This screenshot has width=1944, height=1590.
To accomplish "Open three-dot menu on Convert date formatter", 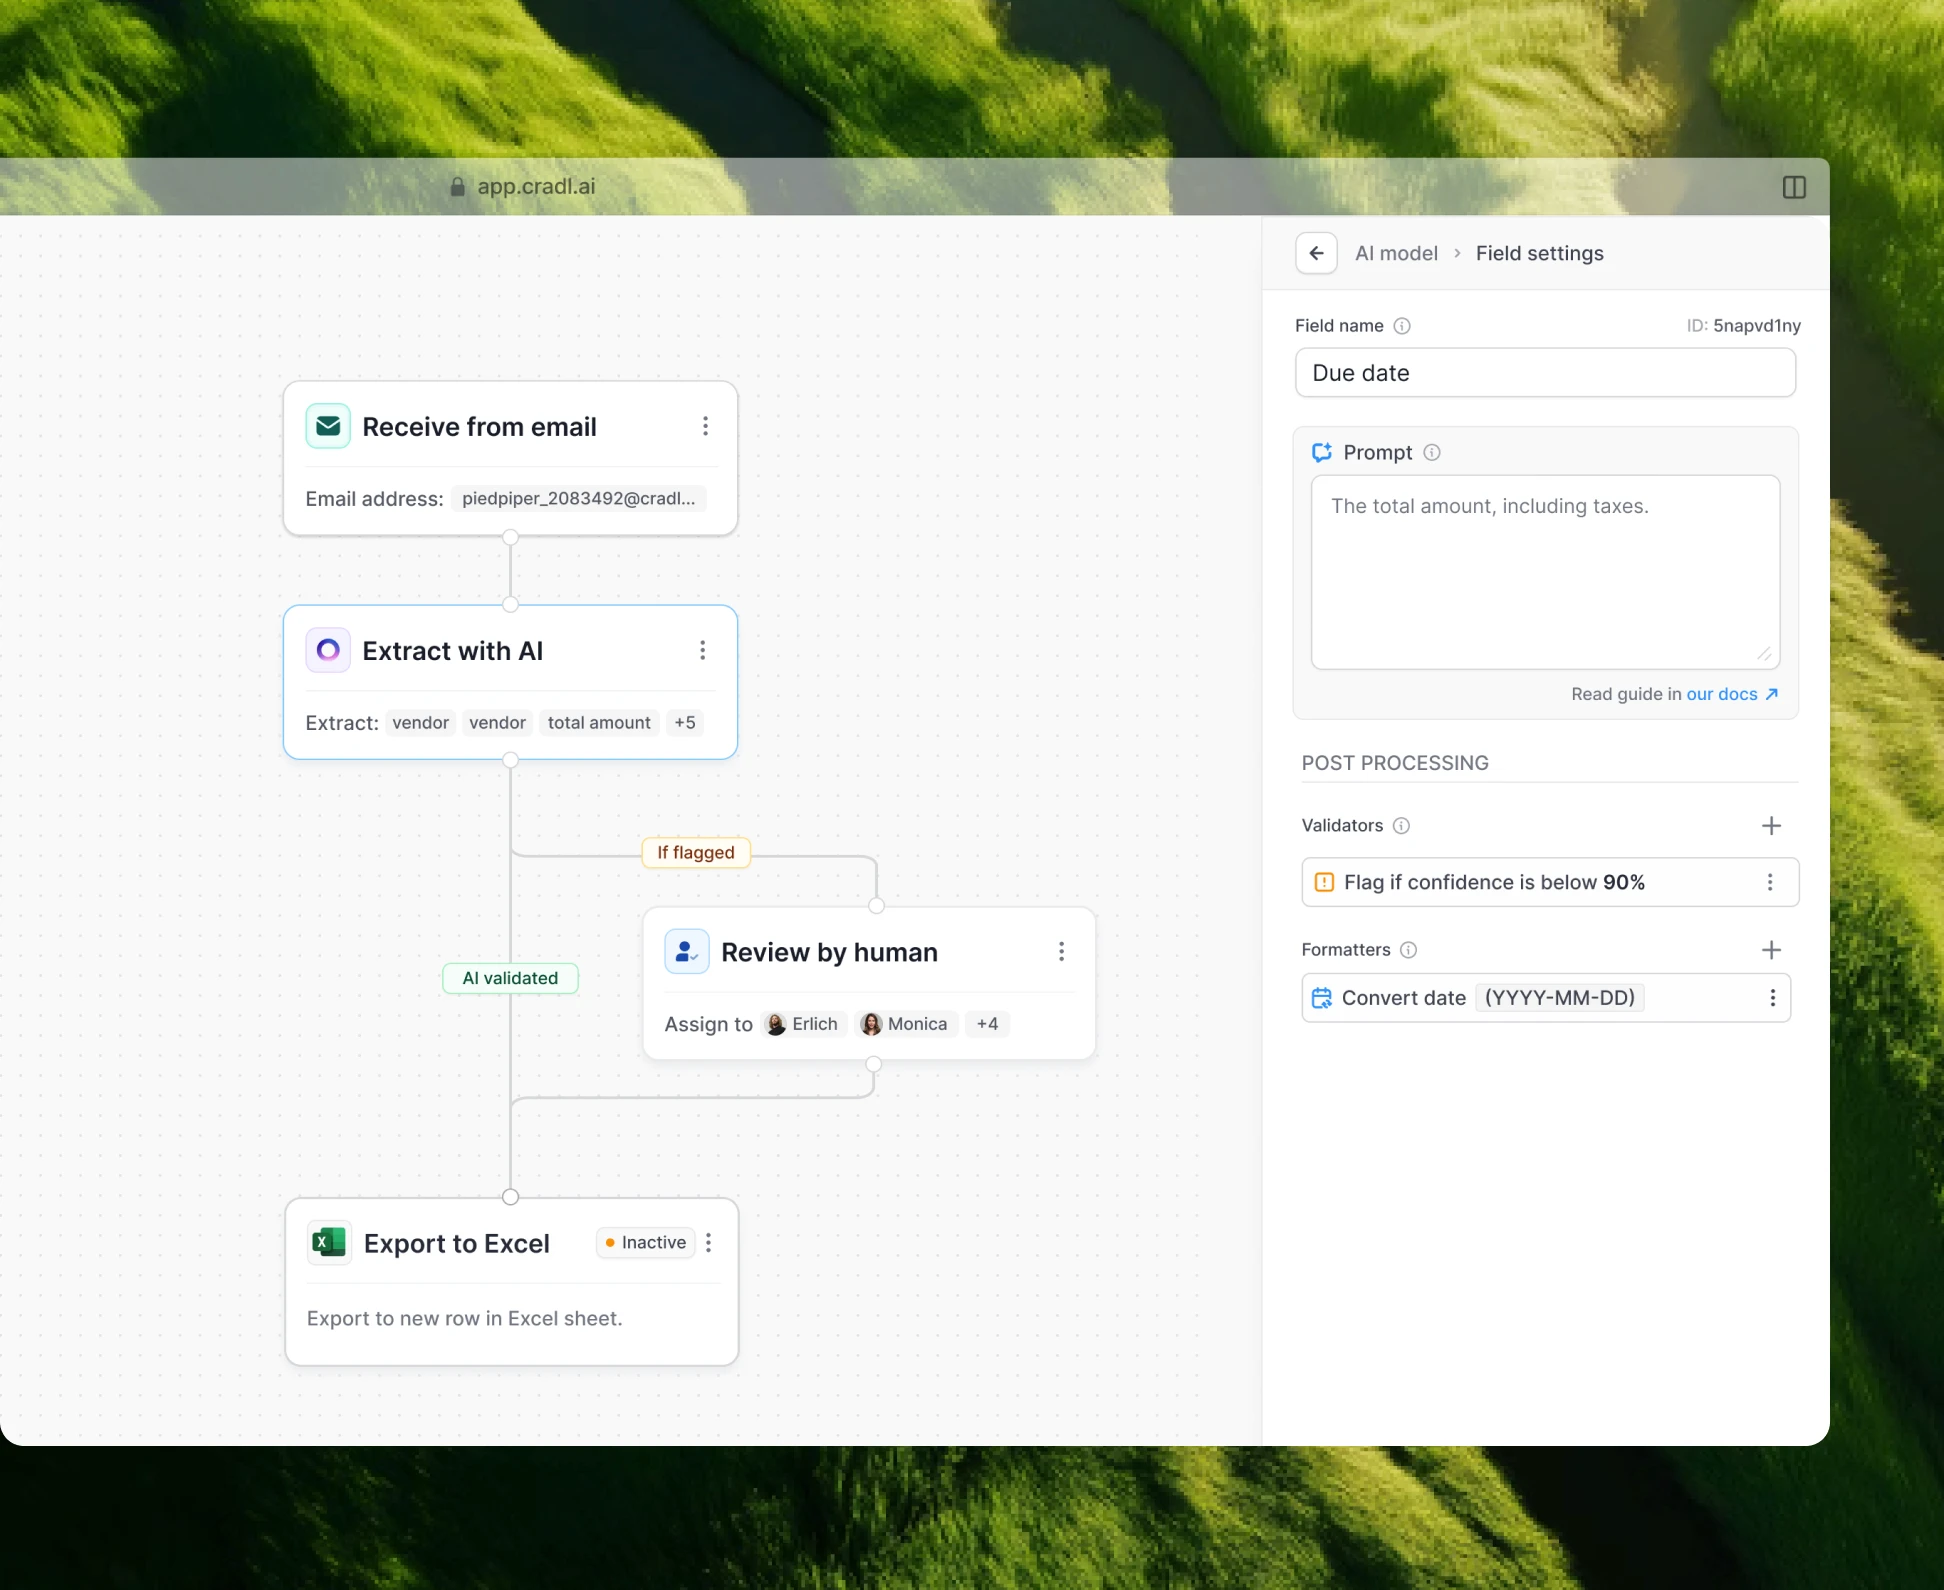I will click(x=1772, y=997).
